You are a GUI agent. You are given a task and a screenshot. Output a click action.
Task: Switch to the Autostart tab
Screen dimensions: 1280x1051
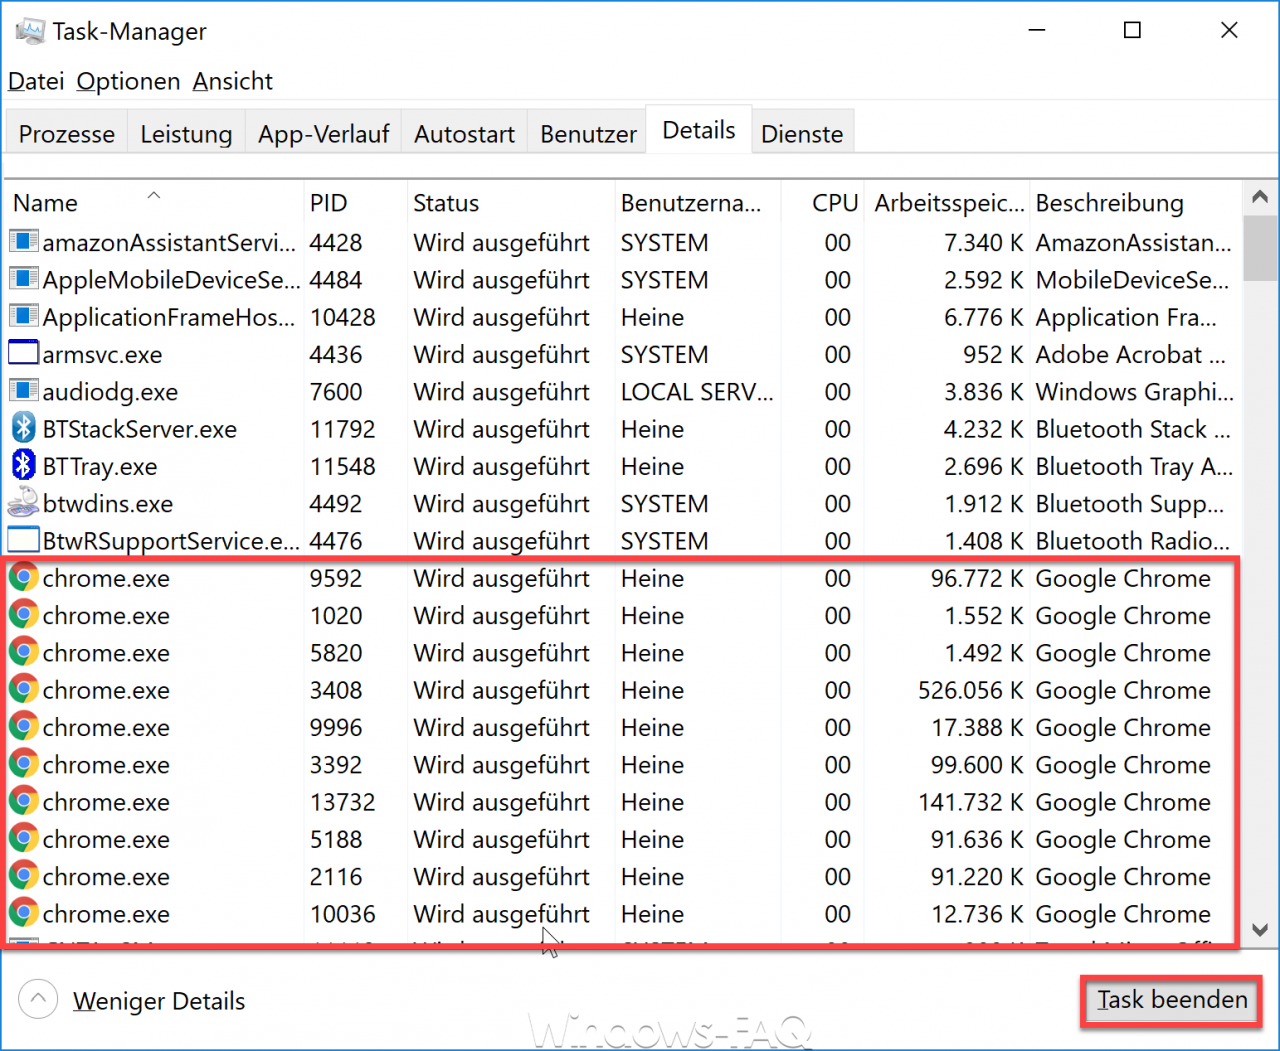464,133
